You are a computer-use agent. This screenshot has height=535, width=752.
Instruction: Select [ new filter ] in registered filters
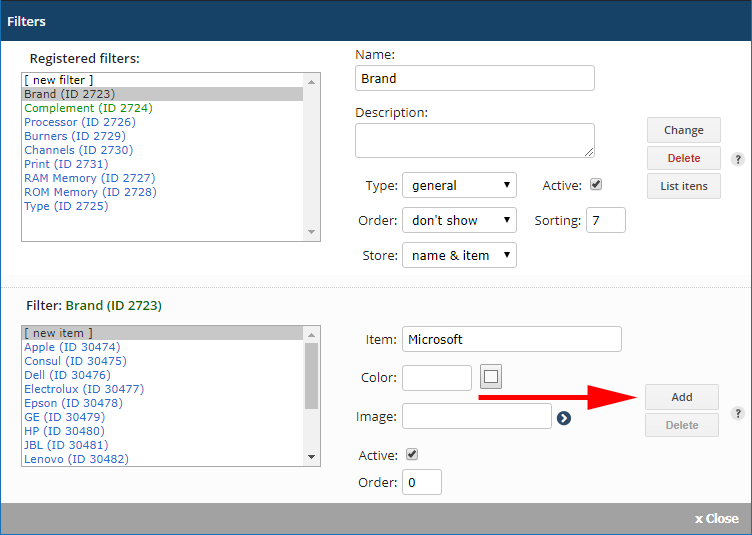[163, 80]
